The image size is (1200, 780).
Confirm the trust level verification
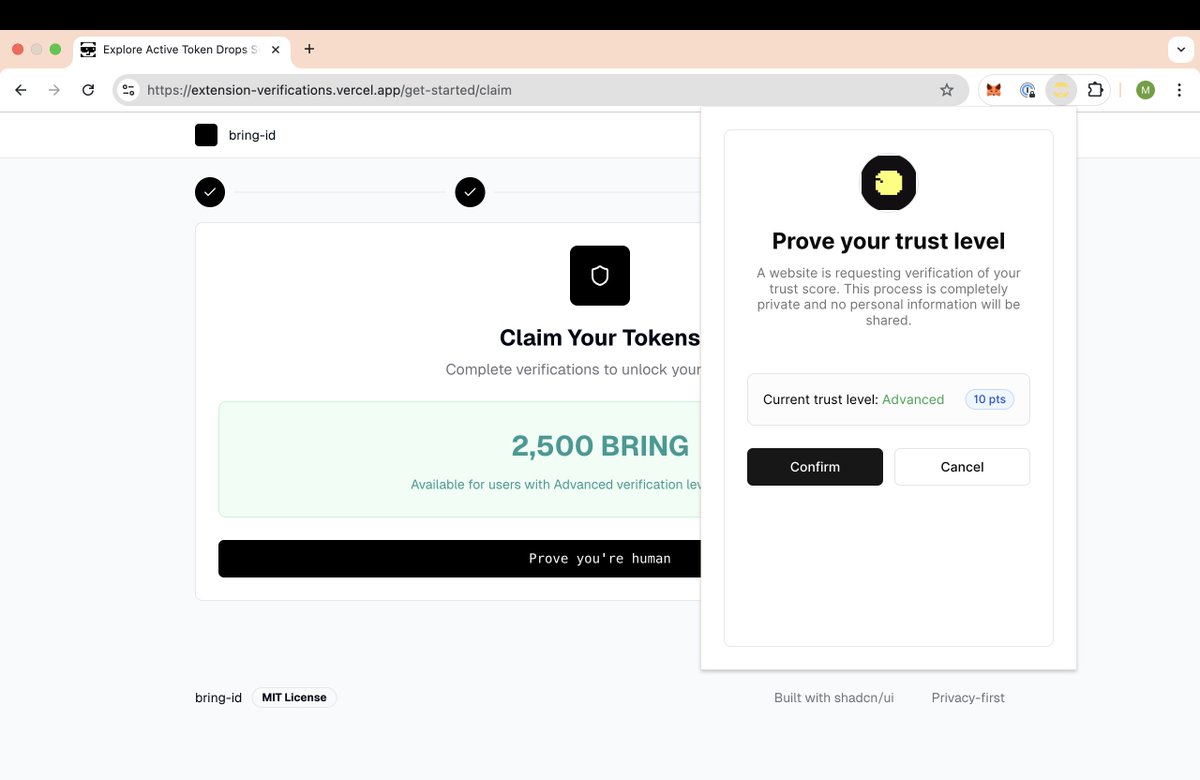[x=815, y=467]
